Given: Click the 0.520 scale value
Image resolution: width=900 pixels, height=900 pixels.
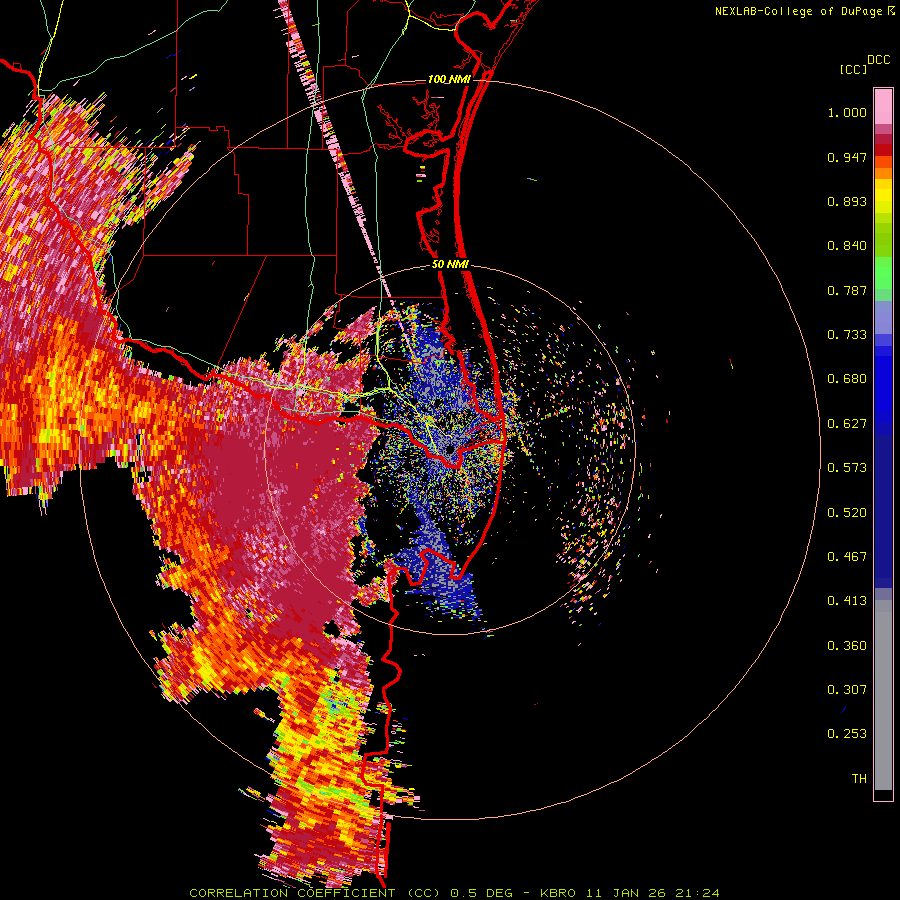Looking at the screenshot, I should click(847, 513).
